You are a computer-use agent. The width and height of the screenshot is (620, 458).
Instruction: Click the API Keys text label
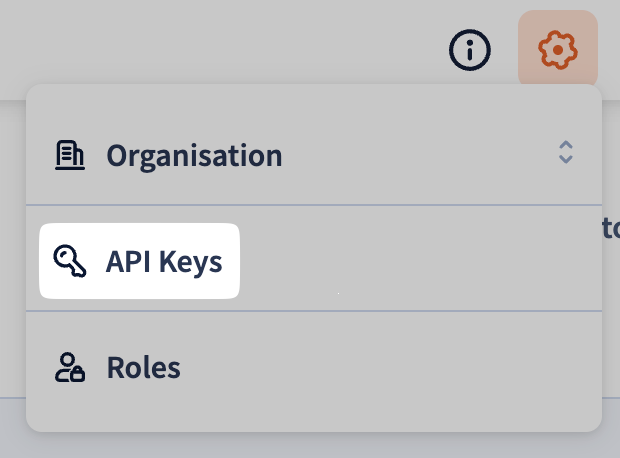[x=164, y=262]
